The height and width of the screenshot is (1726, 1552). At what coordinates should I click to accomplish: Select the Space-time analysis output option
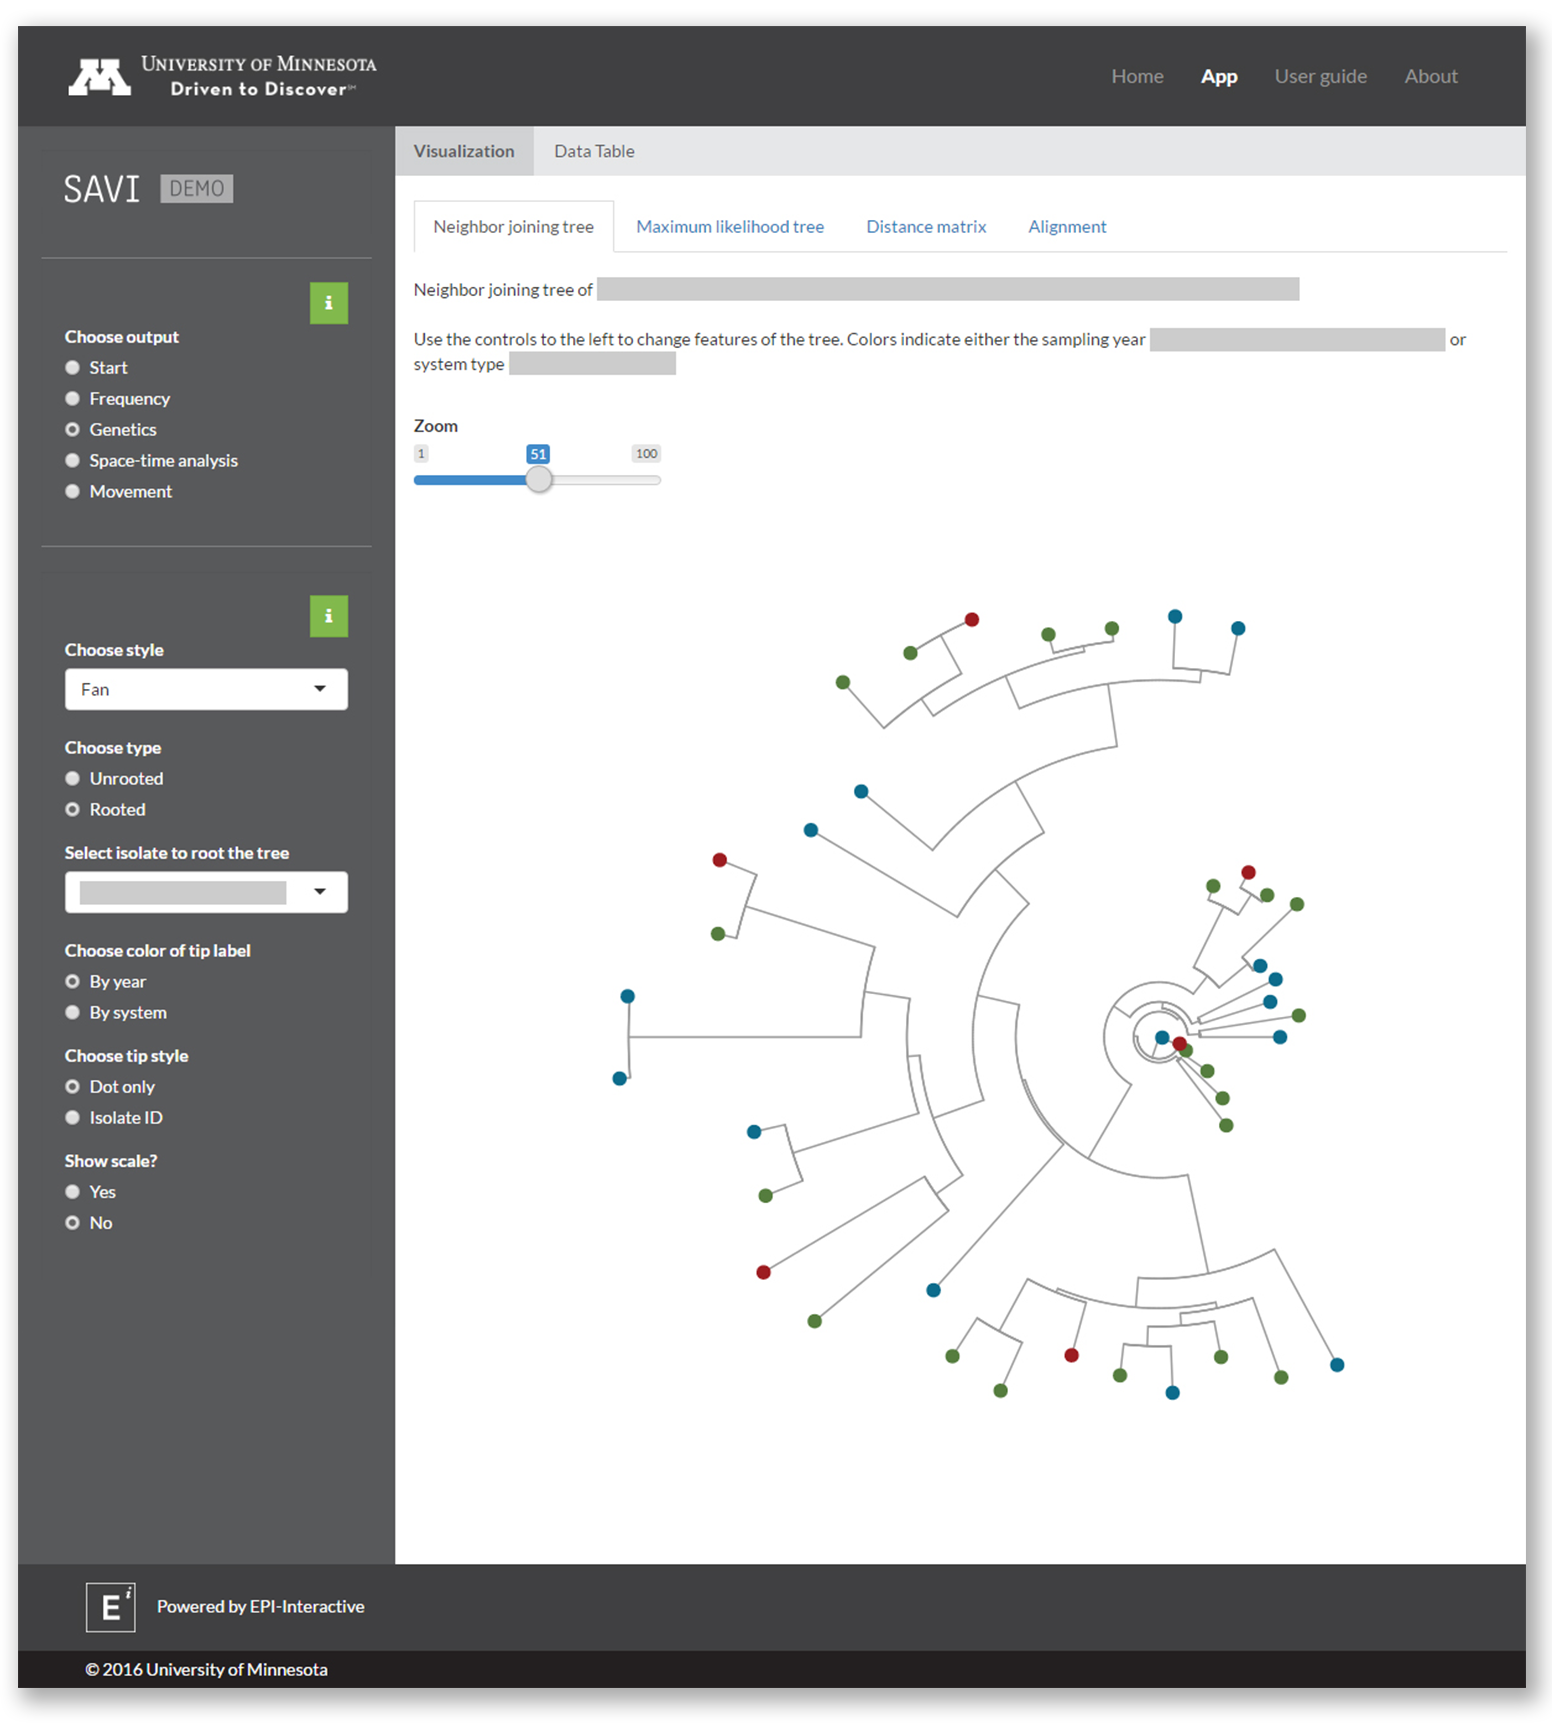tap(72, 461)
